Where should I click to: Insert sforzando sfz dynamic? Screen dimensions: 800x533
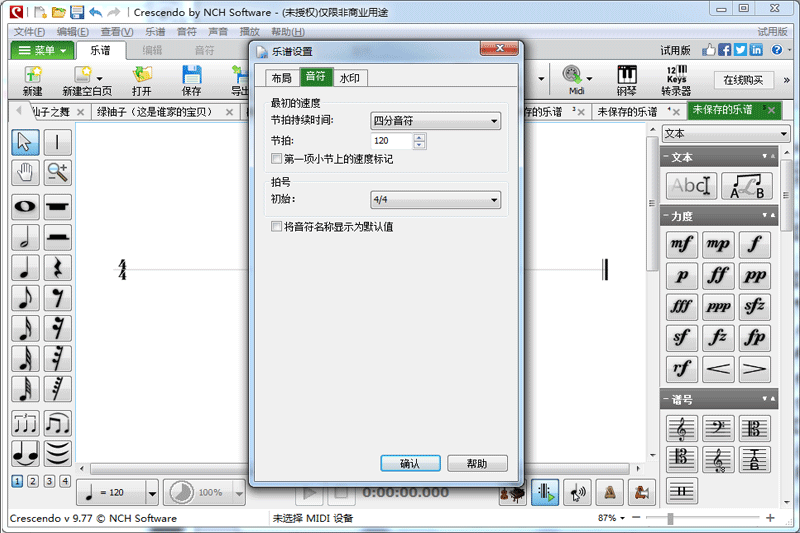(x=755, y=307)
